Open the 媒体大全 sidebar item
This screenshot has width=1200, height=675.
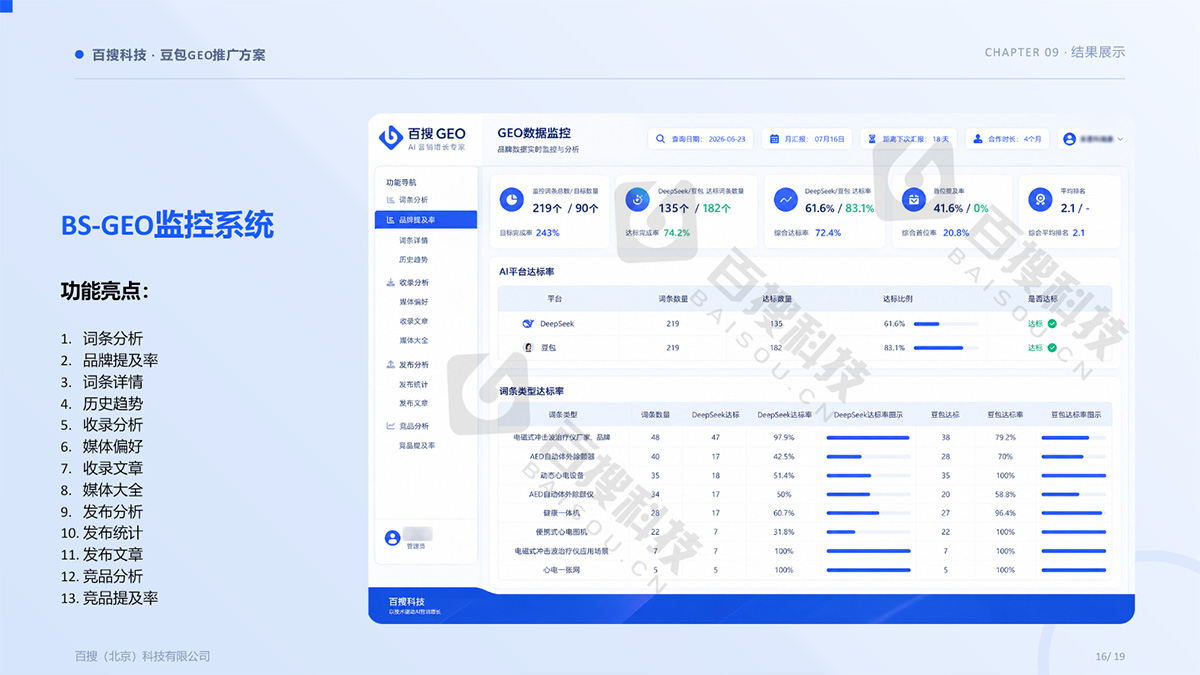(413, 341)
